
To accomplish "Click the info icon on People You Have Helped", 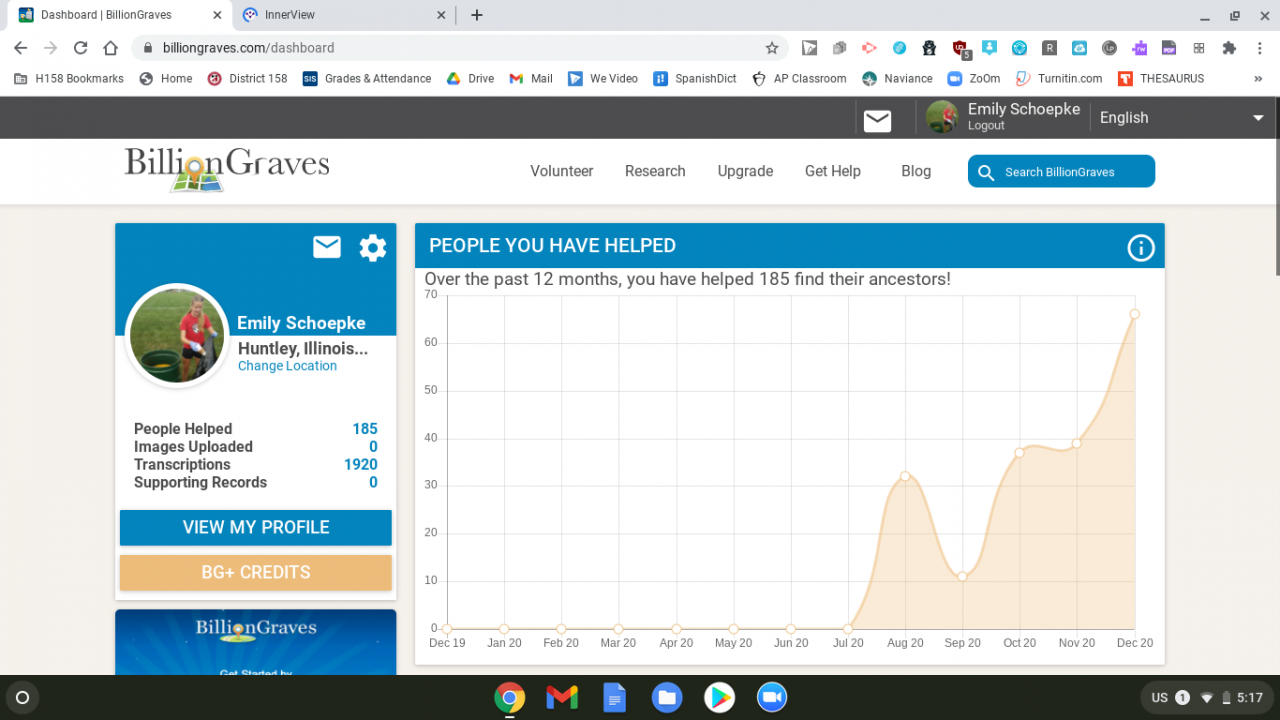I will pyautogui.click(x=1141, y=248).
